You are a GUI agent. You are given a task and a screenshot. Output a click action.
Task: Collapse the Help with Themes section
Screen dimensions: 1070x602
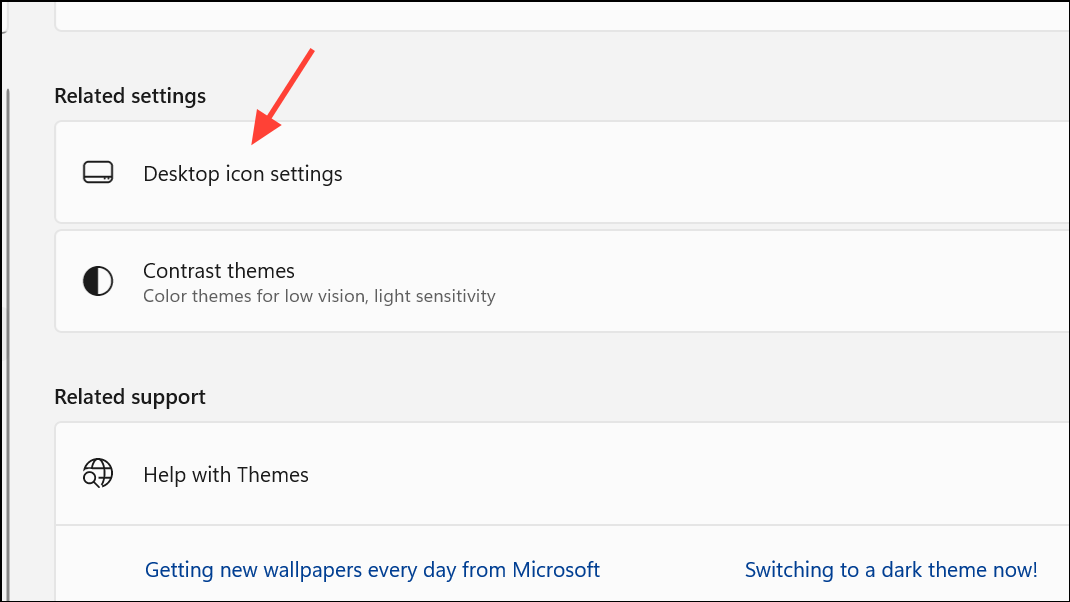coord(600,474)
